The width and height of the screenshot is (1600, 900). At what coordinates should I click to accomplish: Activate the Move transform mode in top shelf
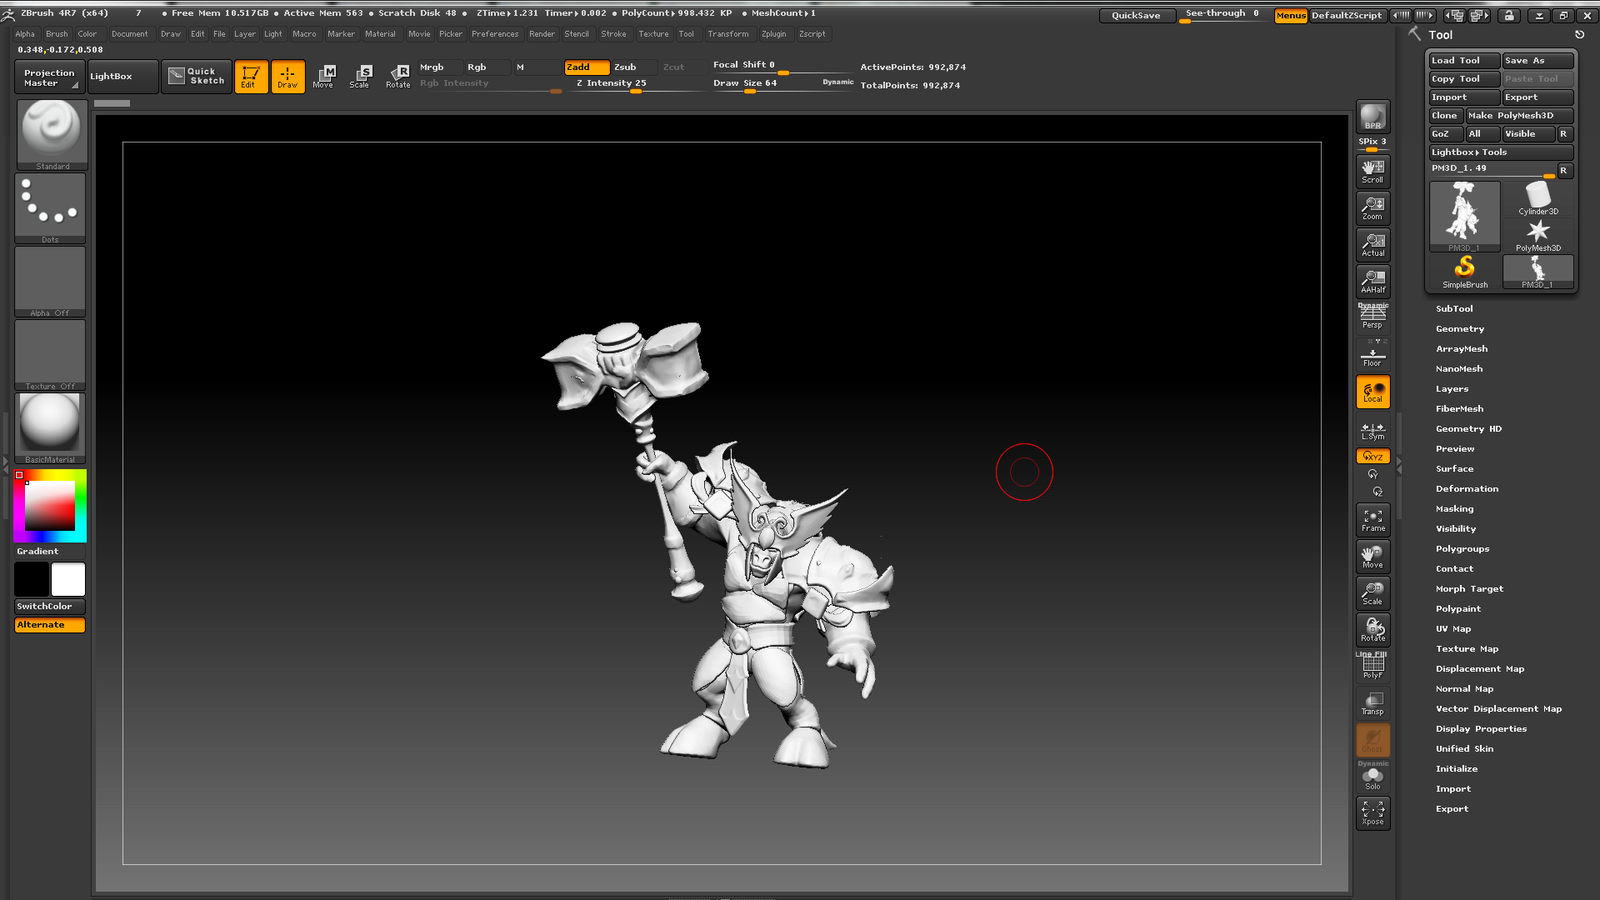(x=323, y=76)
